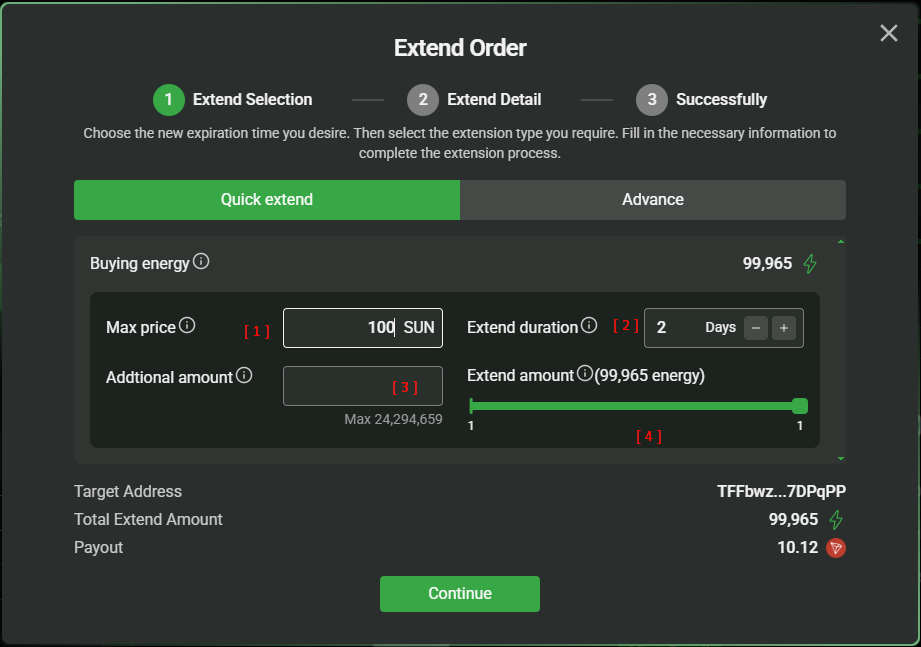
Task: Open the Extend duration info tooltip icon
Action: pyautogui.click(x=589, y=325)
